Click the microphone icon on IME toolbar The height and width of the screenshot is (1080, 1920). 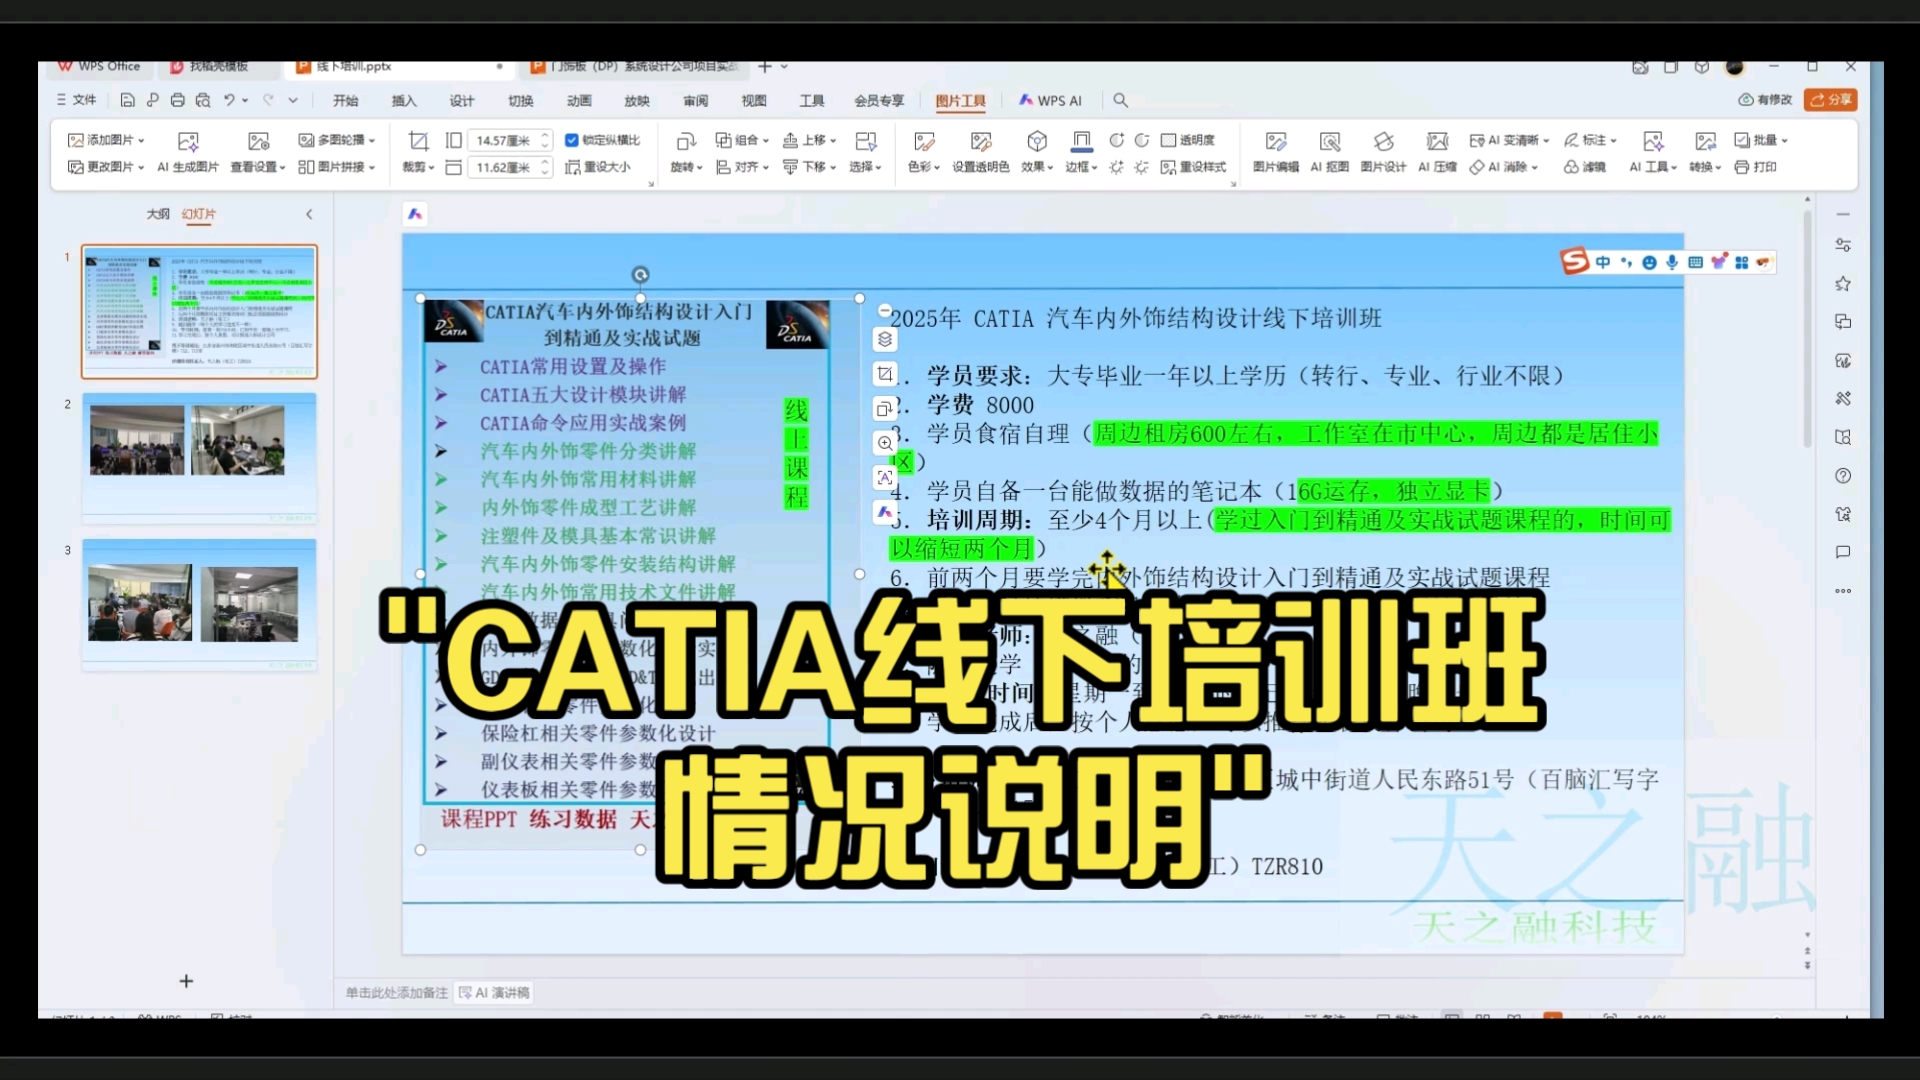[1671, 262]
